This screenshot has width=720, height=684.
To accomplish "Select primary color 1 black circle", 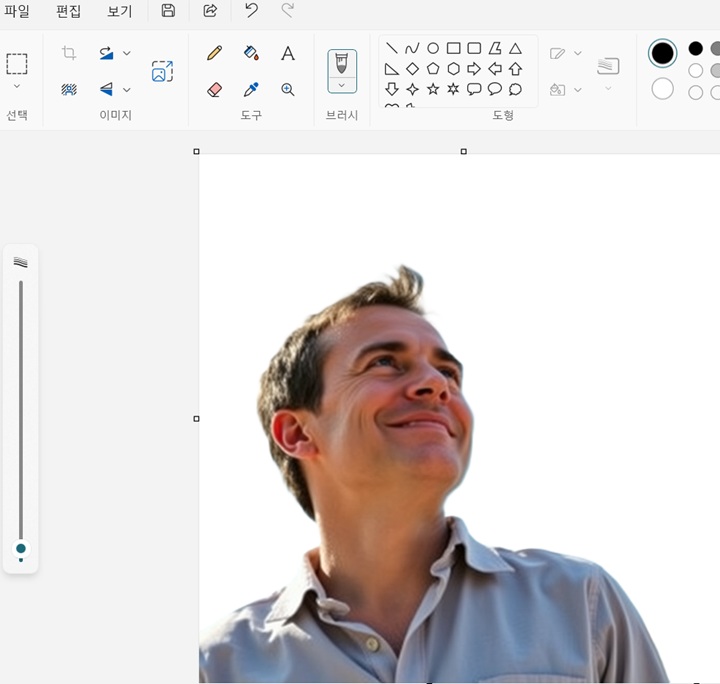I will 662,53.
